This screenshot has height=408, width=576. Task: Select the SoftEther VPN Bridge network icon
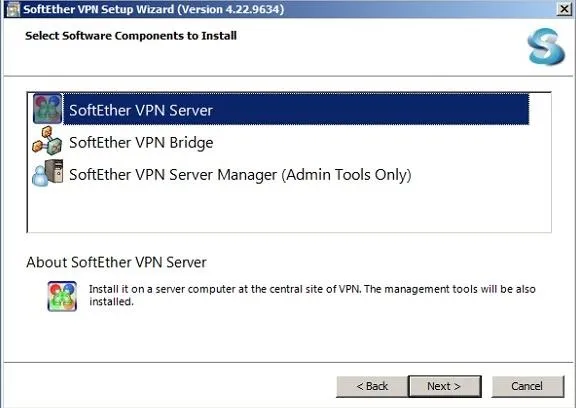click(47, 141)
